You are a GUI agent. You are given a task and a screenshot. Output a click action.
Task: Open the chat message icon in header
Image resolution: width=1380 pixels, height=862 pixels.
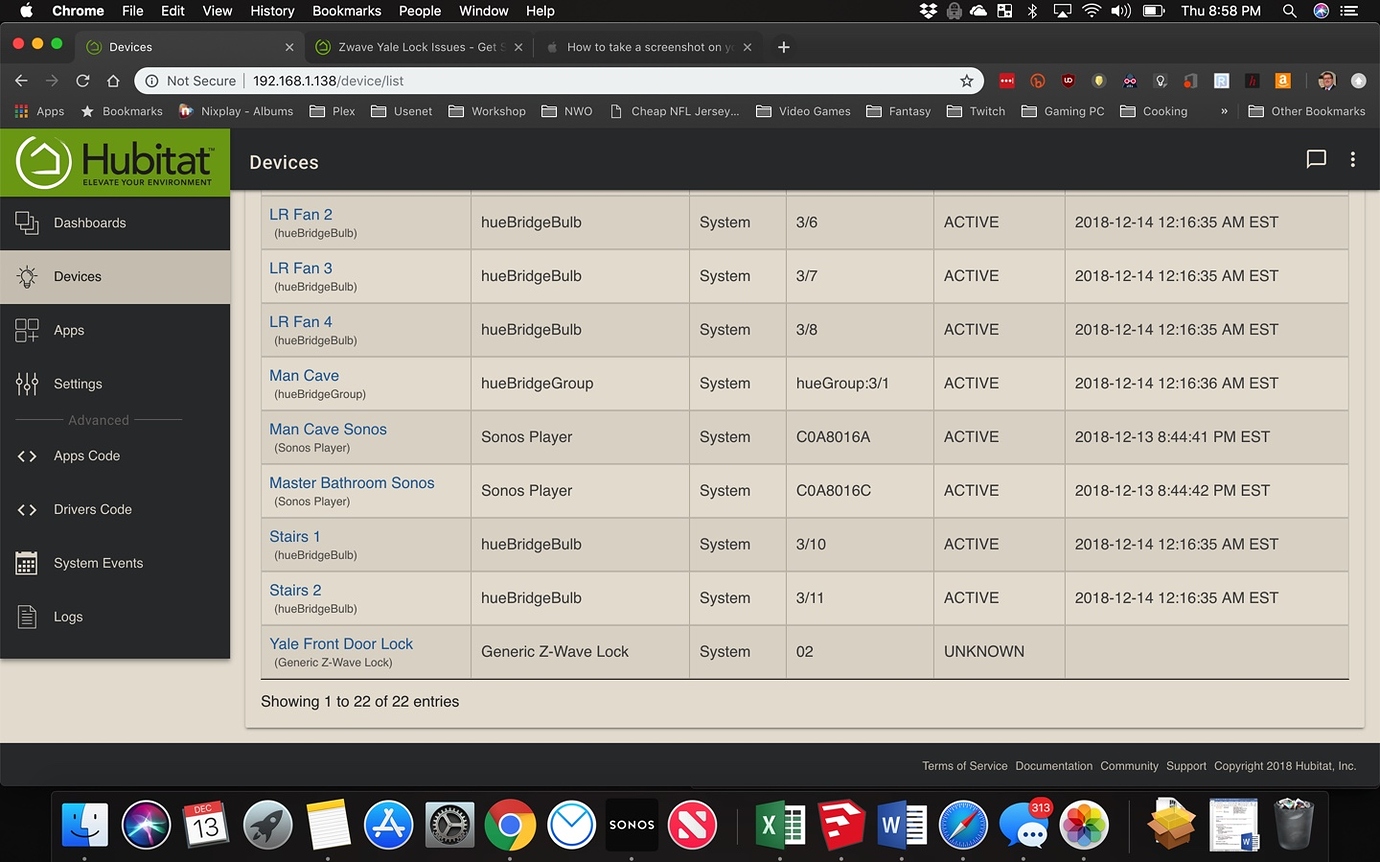click(x=1316, y=160)
